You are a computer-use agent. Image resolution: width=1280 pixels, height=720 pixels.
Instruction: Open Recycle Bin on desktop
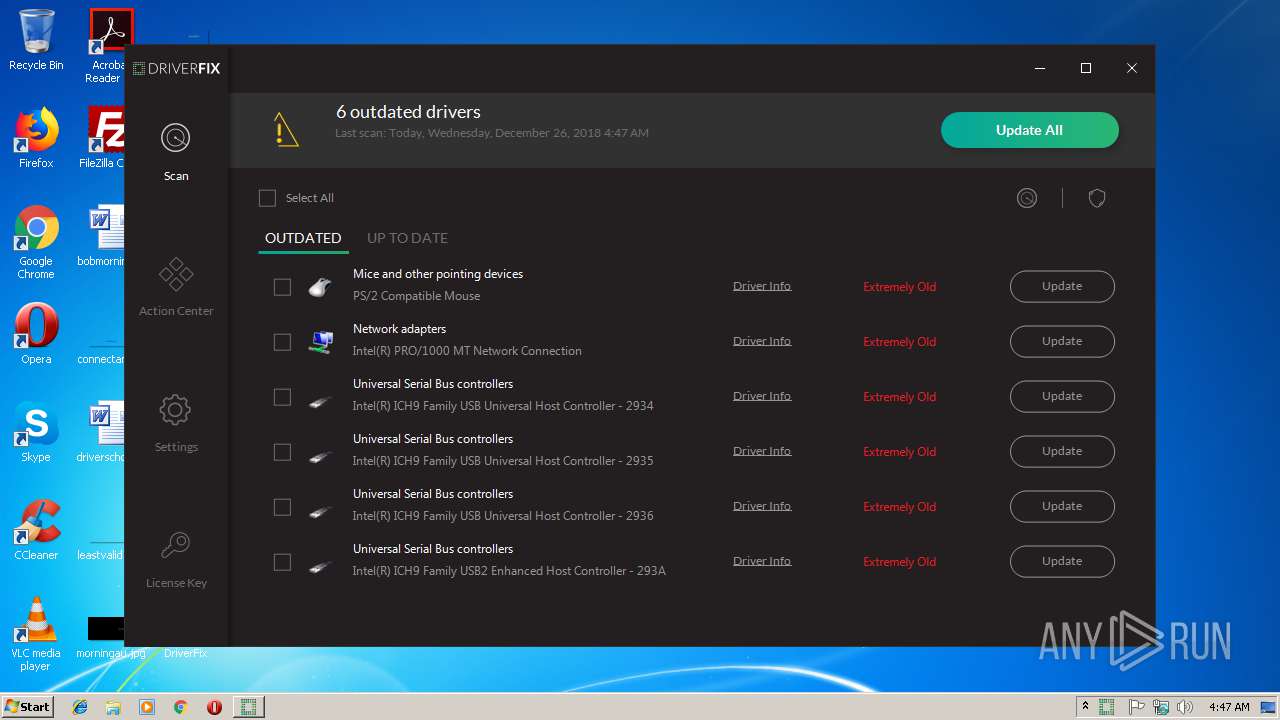coord(36,40)
